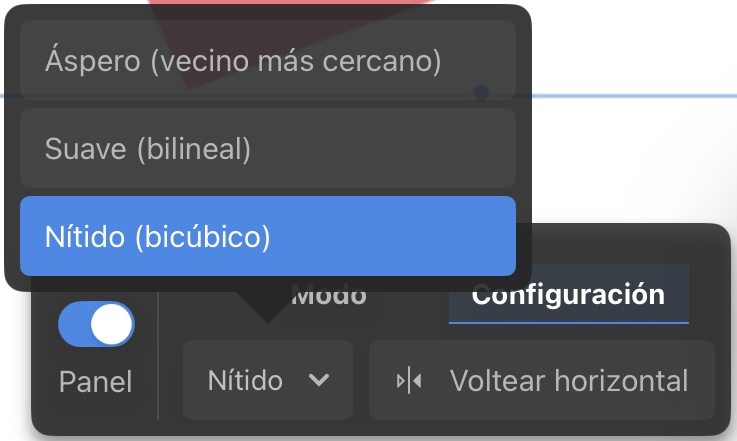Select the highlighted Nítido (bicúbico) option
Image resolution: width=737 pixels, height=441 pixels.
(x=268, y=236)
